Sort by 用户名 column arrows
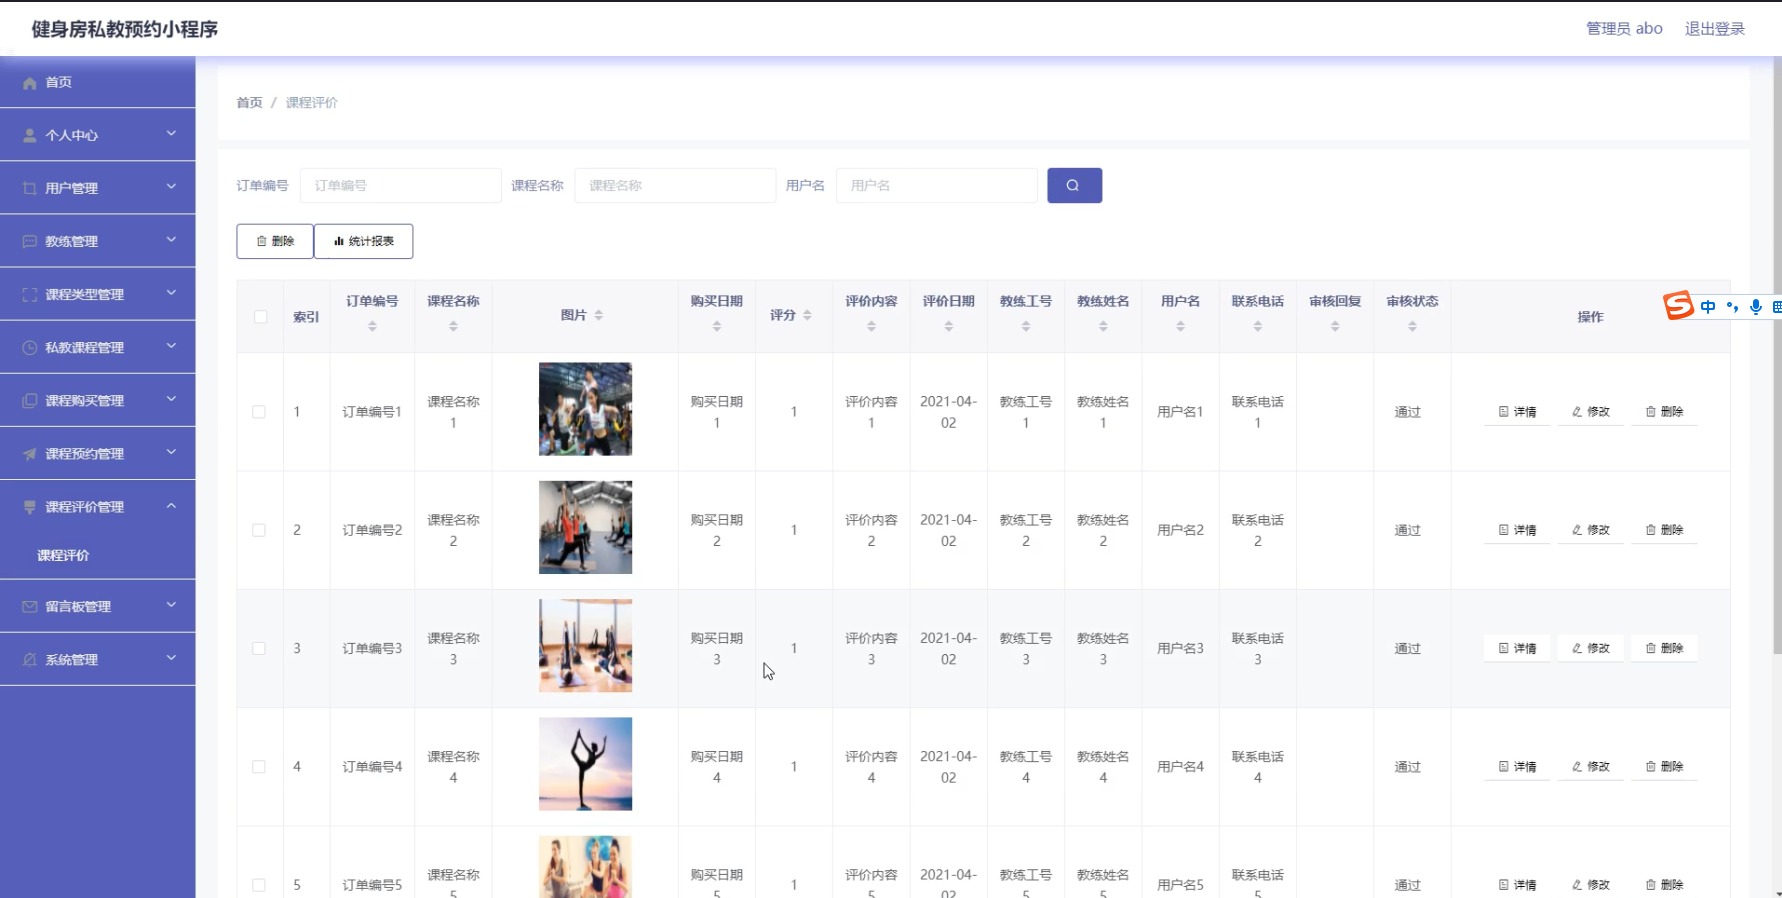1782x898 pixels. pos(1180,326)
